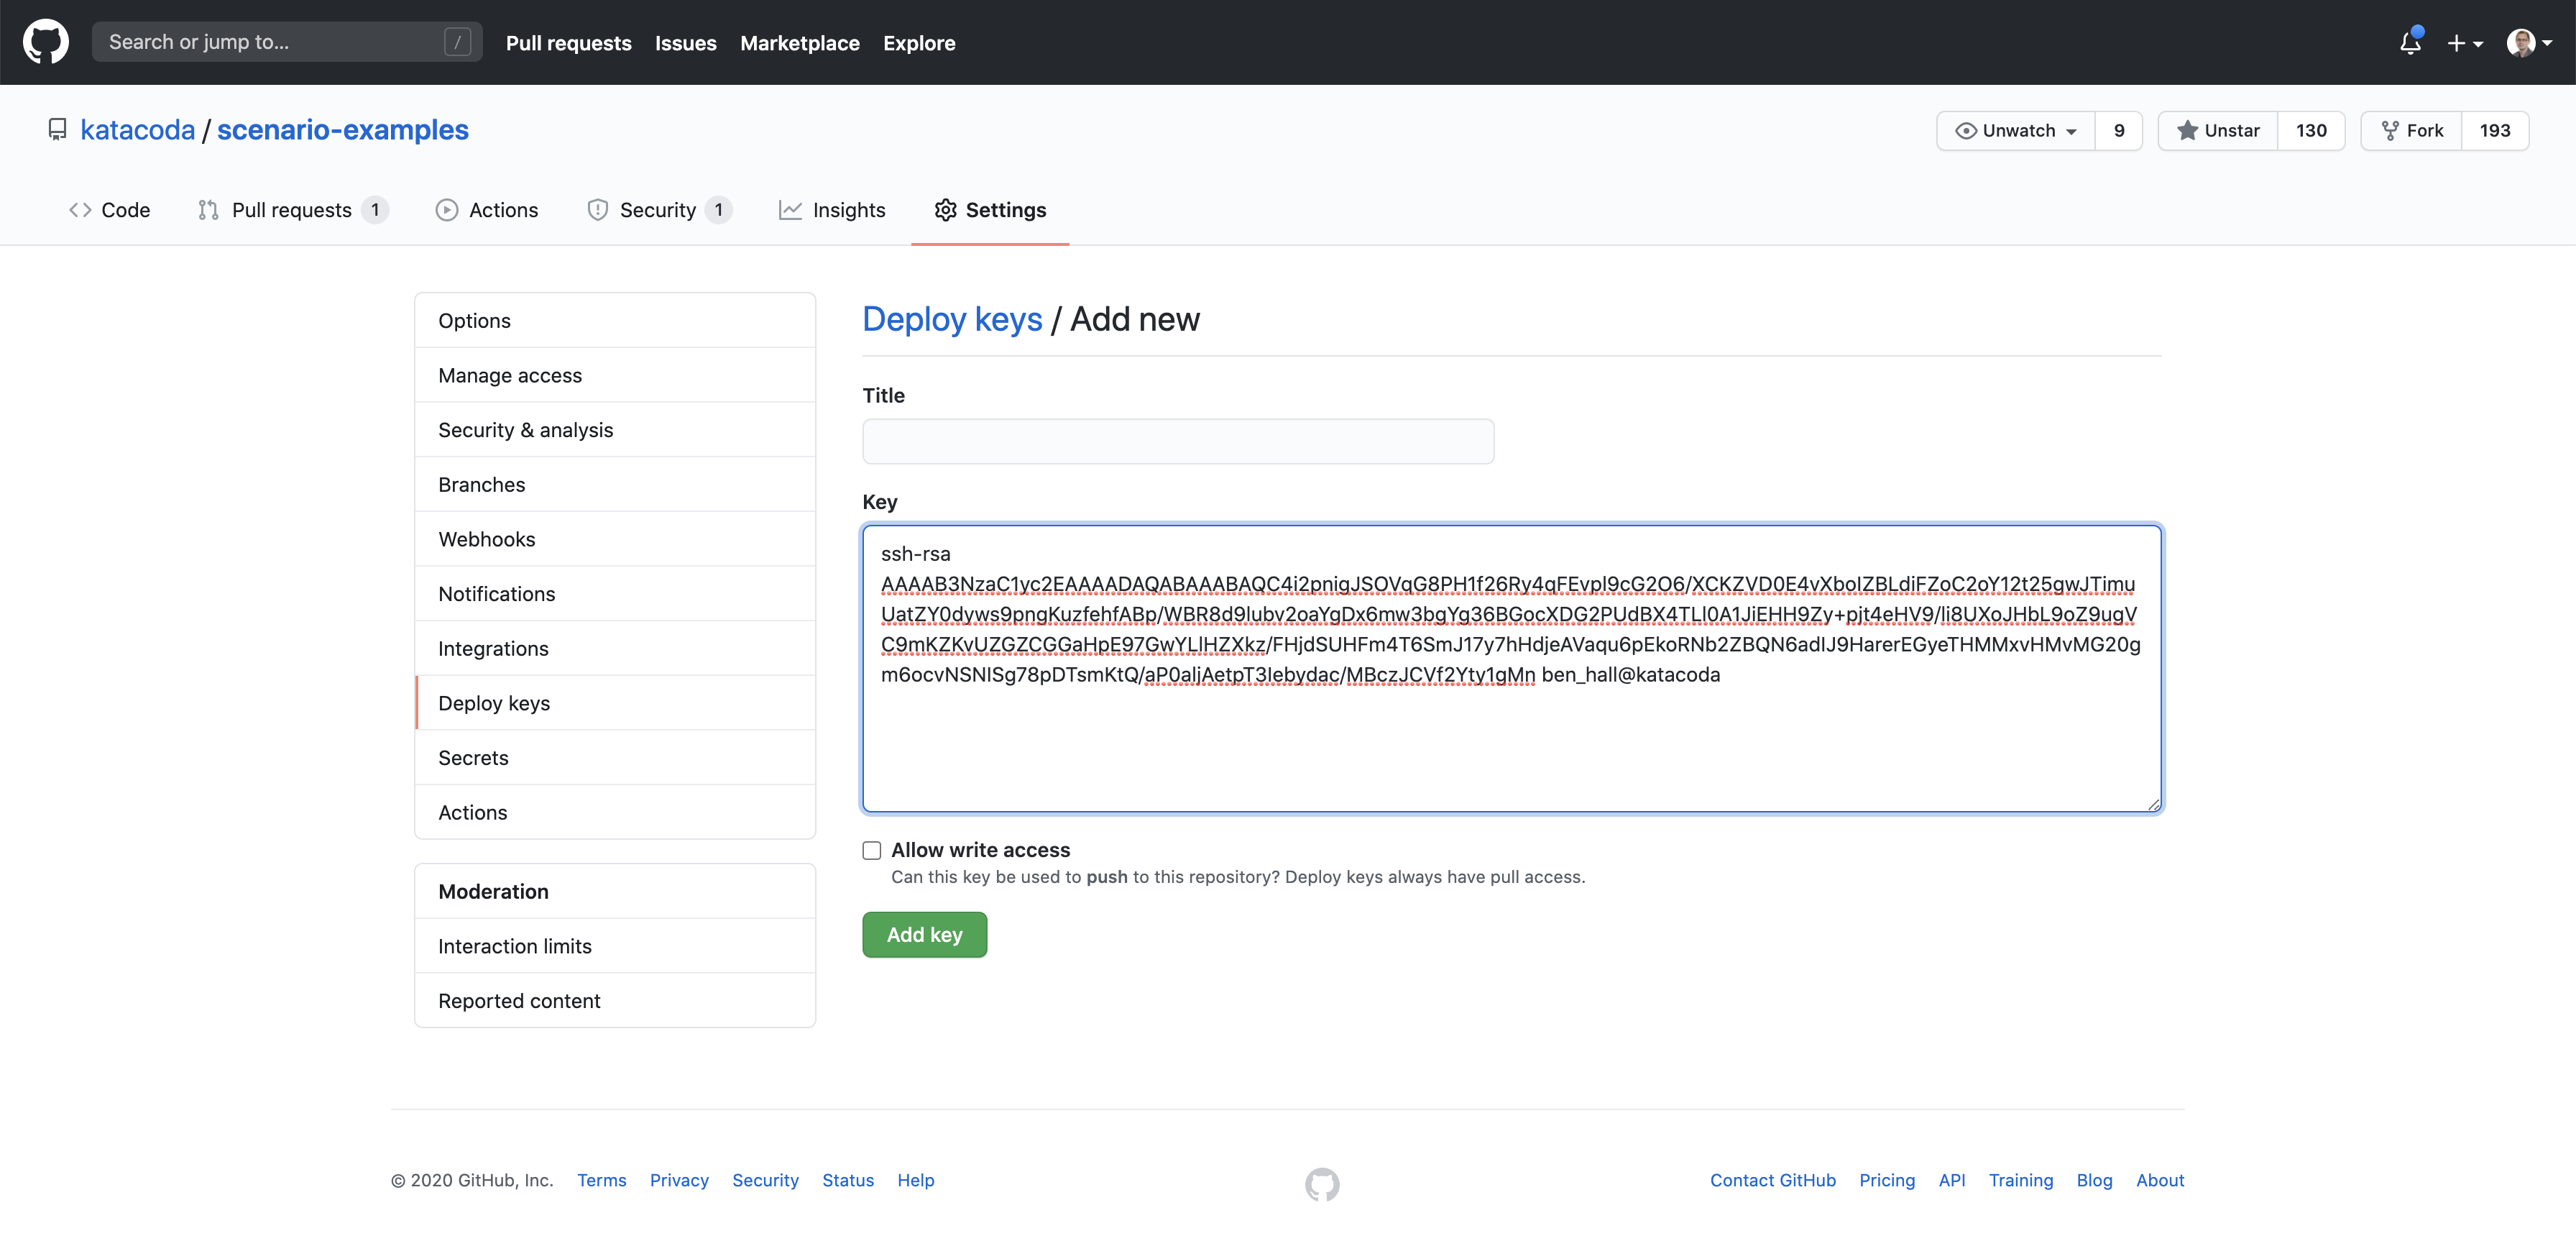This screenshot has height=1241, width=2576.
Task: Focus the Search or jump to field
Action: pyautogui.click(x=287, y=42)
